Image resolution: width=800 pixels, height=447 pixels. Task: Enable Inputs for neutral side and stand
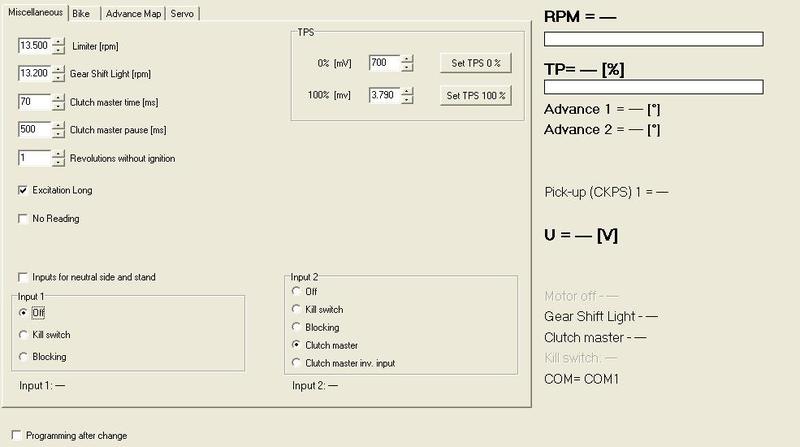point(23,277)
